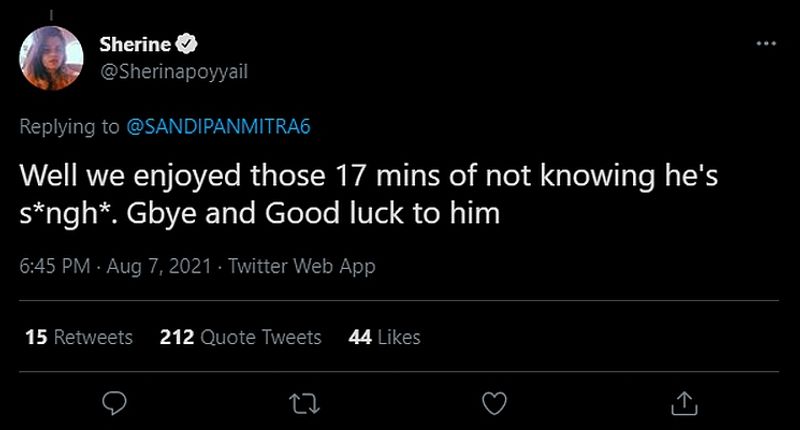This screenshot has width=800, height=430.
Task: Click the number 212 beside Quote Tweets
Action: [x=176, y=337]
